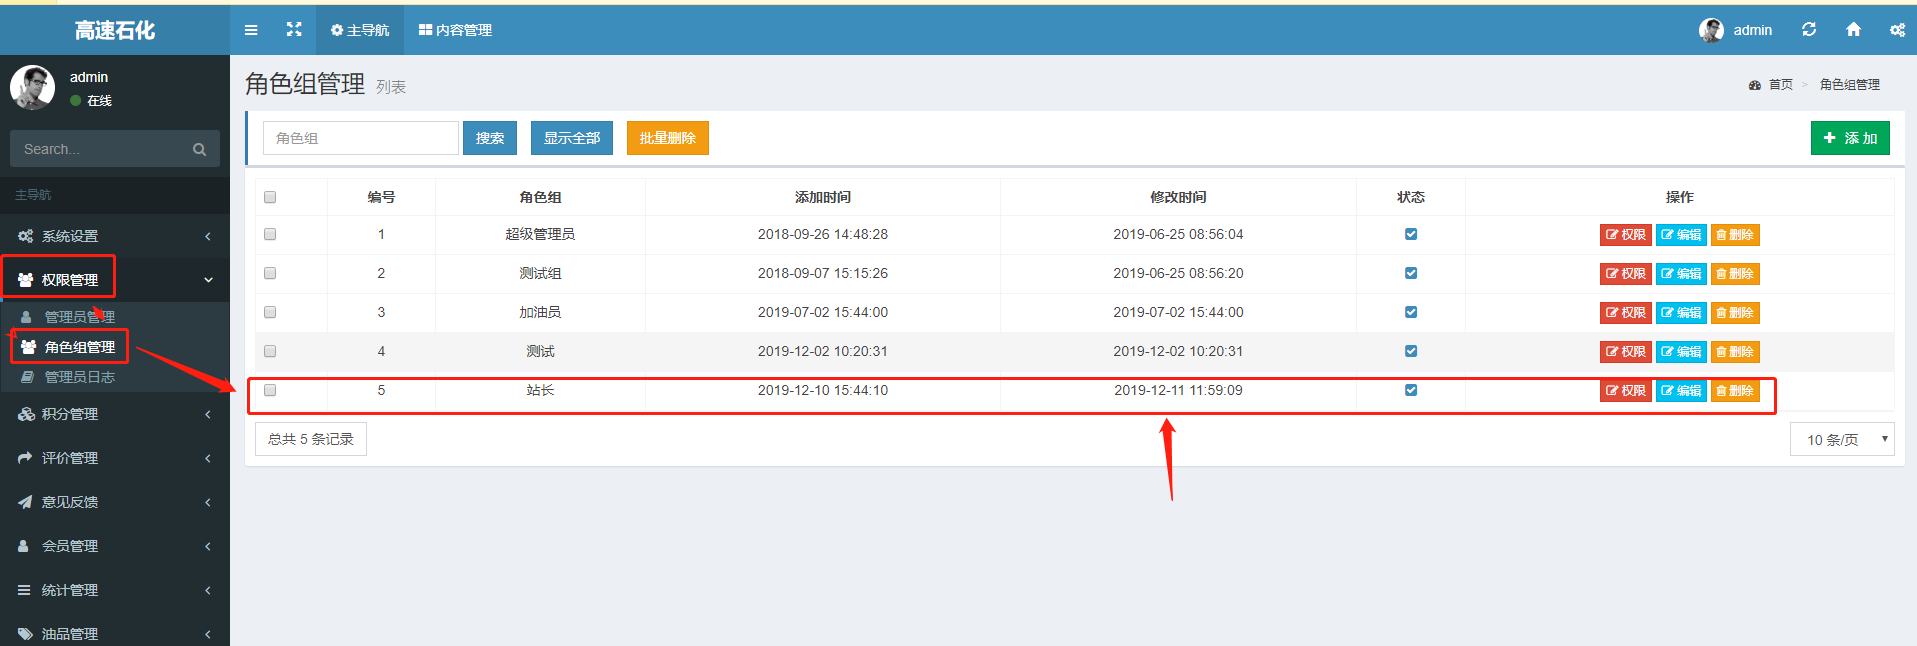The image size is (1917, 646).
Task: Collapse 权限管理 menu
Action: pyautogui.click(x=115, y=280)
